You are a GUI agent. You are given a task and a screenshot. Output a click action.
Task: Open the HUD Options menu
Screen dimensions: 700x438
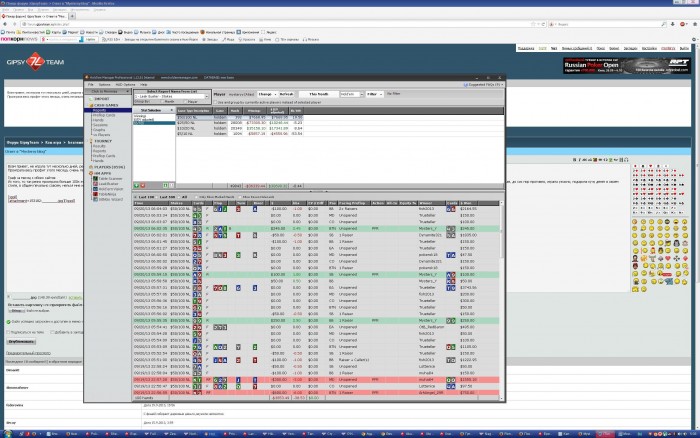click(x=125, y=84)
